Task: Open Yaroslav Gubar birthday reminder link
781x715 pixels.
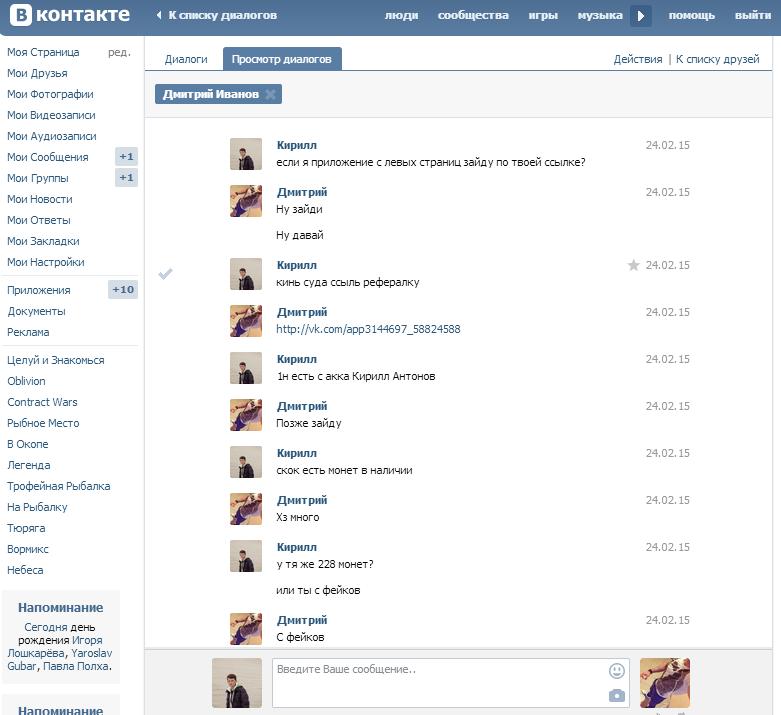Action: pos(60,659)
